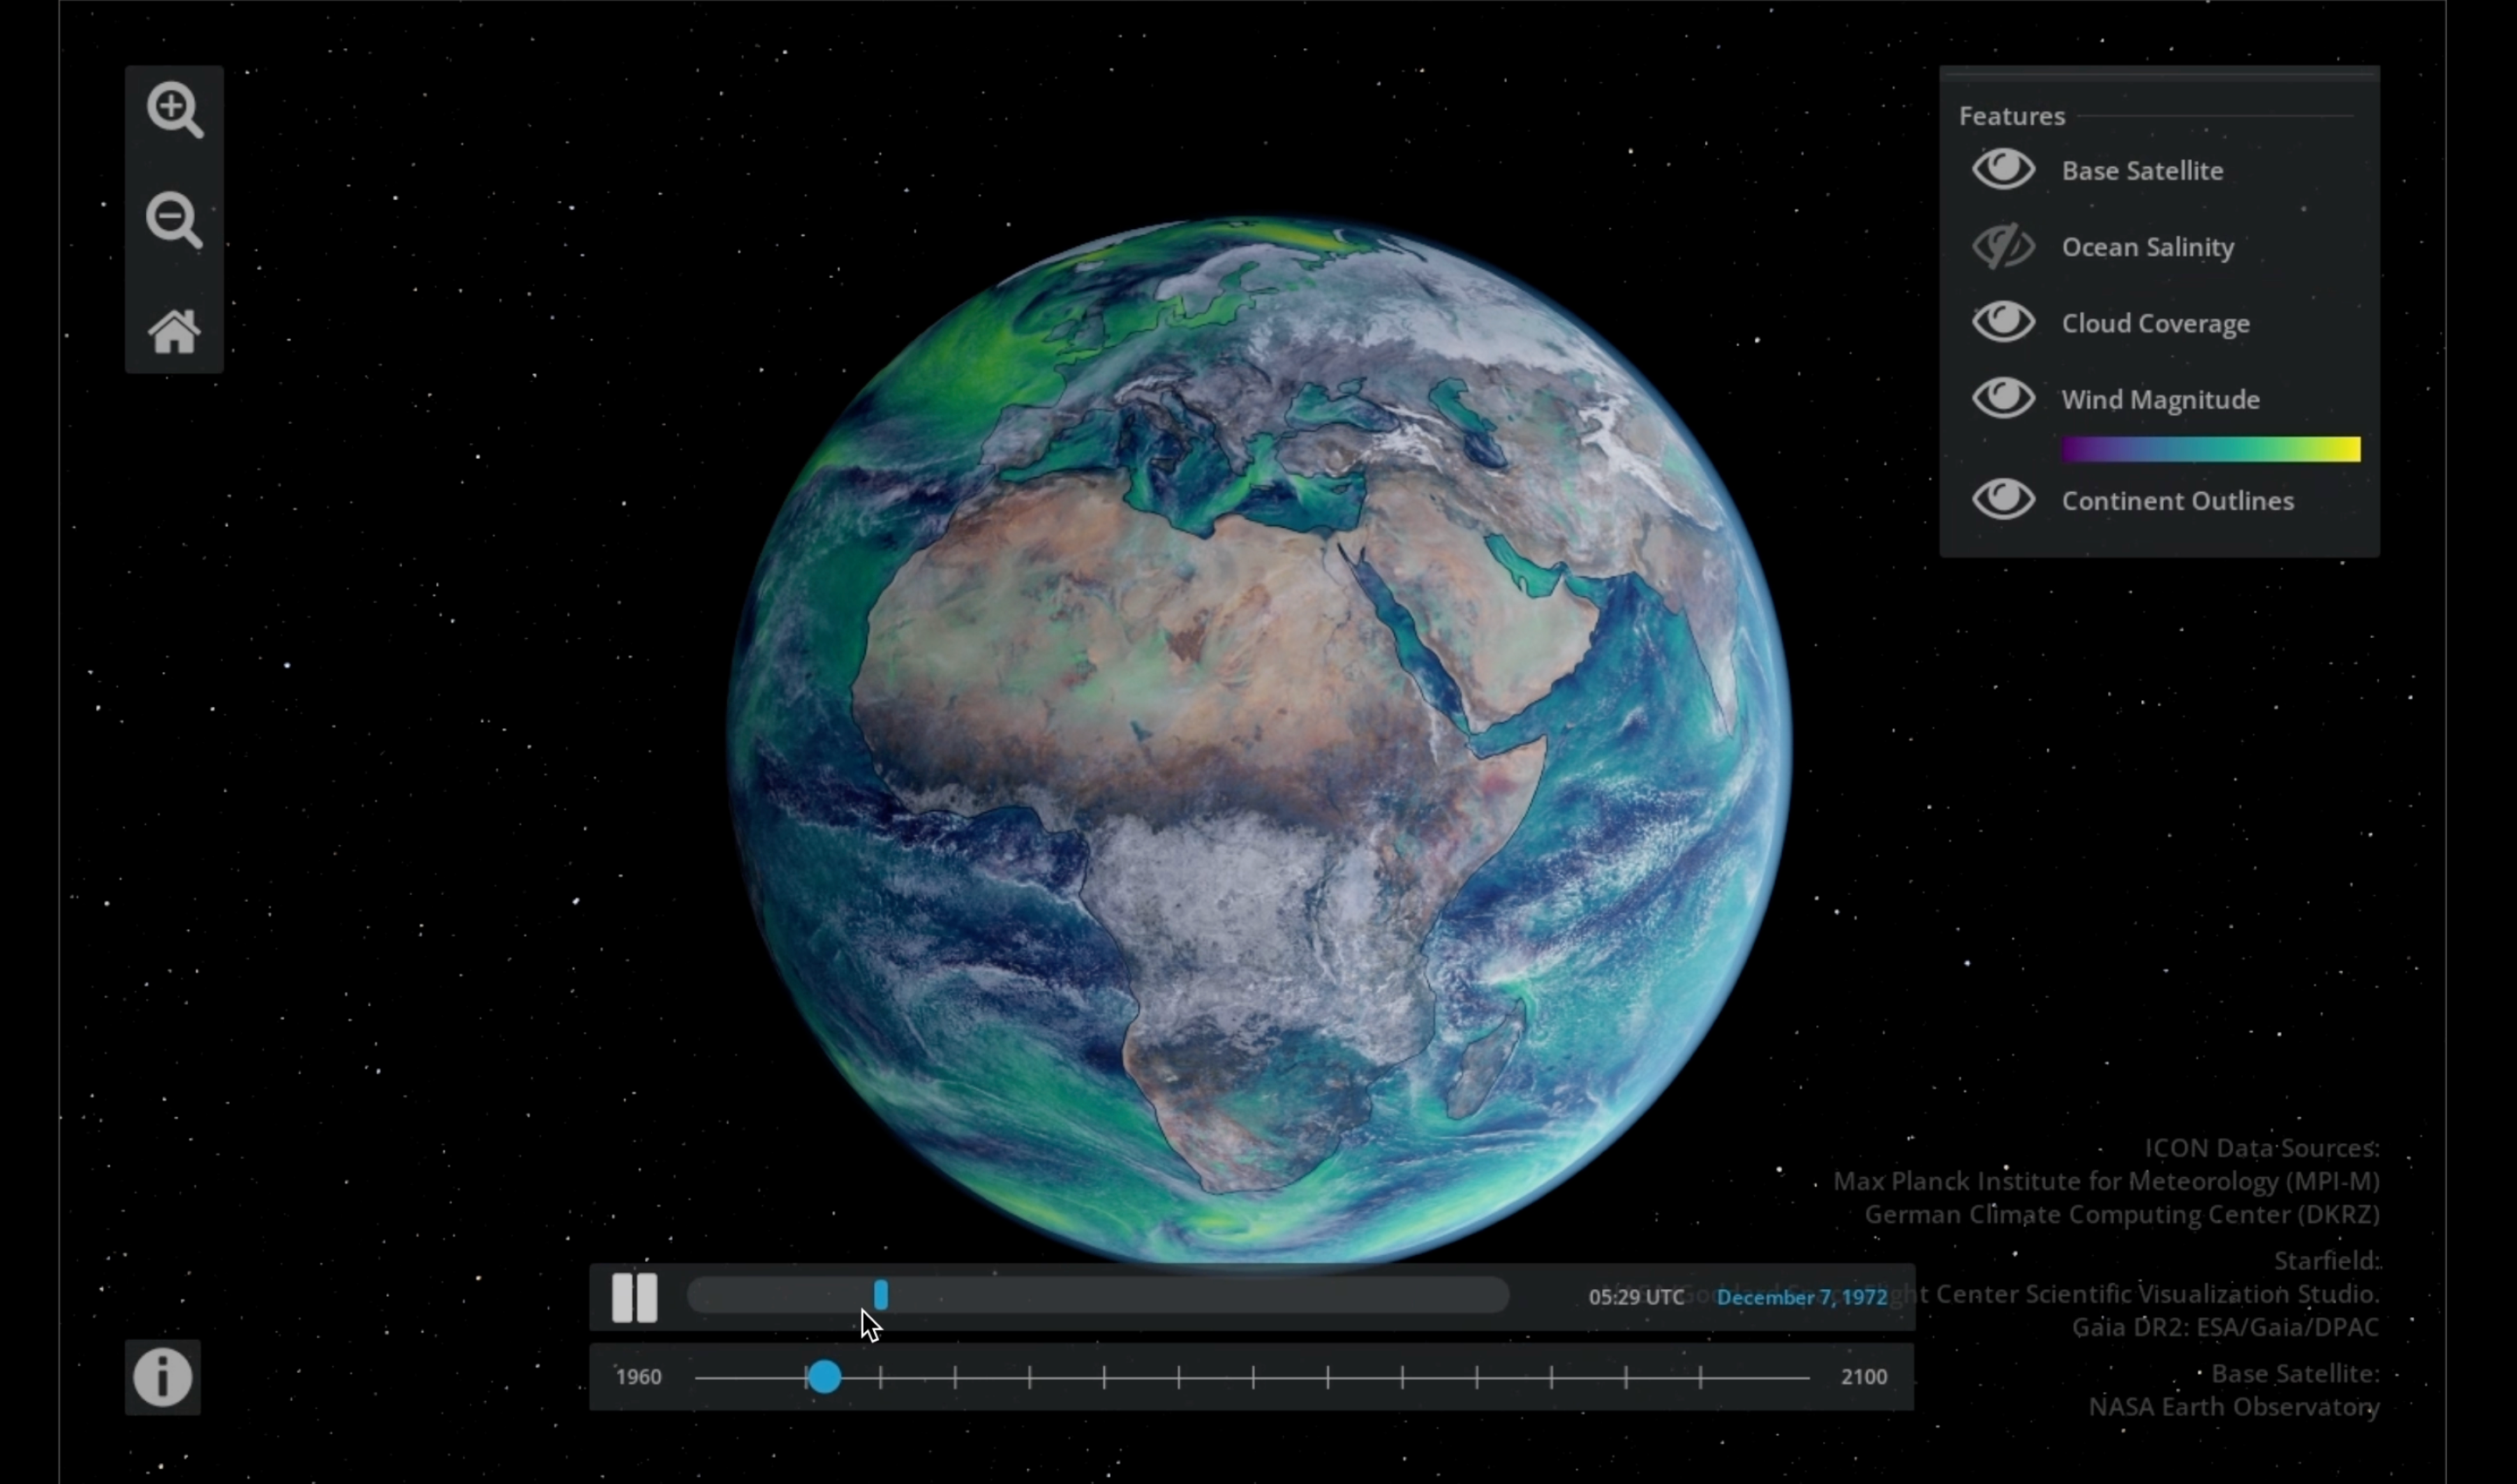Screen dimensions: 2517x1484
Task: Click the December 7, 1972 date
Action: (x=1802, y=1297)
